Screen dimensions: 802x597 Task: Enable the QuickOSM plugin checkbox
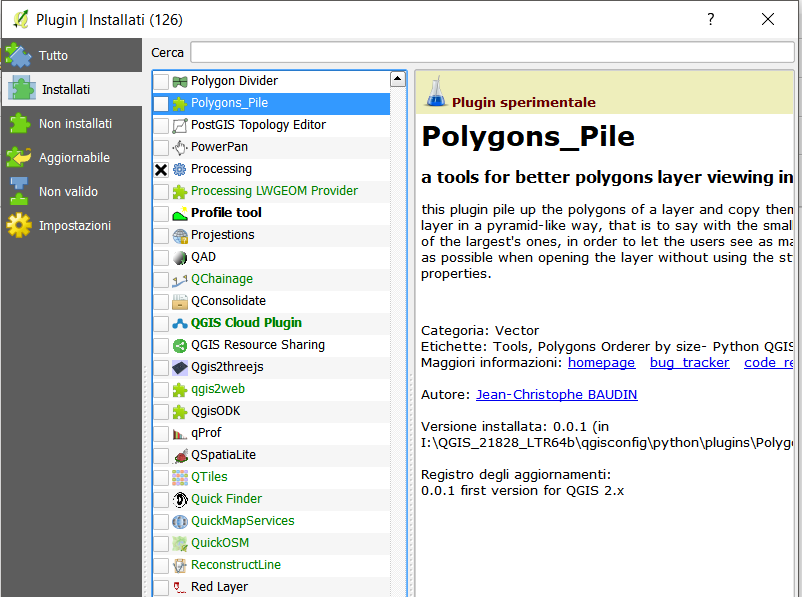pyautogui.click(x=161, y=543)
